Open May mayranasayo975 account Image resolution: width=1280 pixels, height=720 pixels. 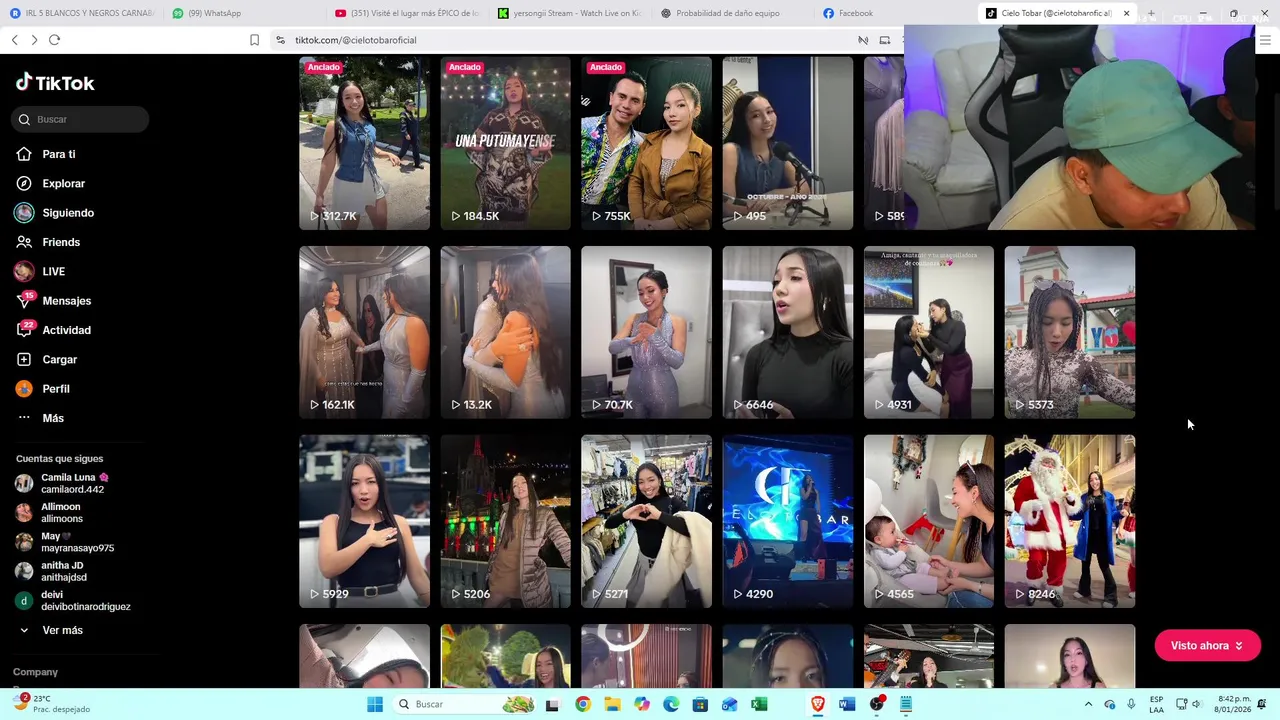64,542
